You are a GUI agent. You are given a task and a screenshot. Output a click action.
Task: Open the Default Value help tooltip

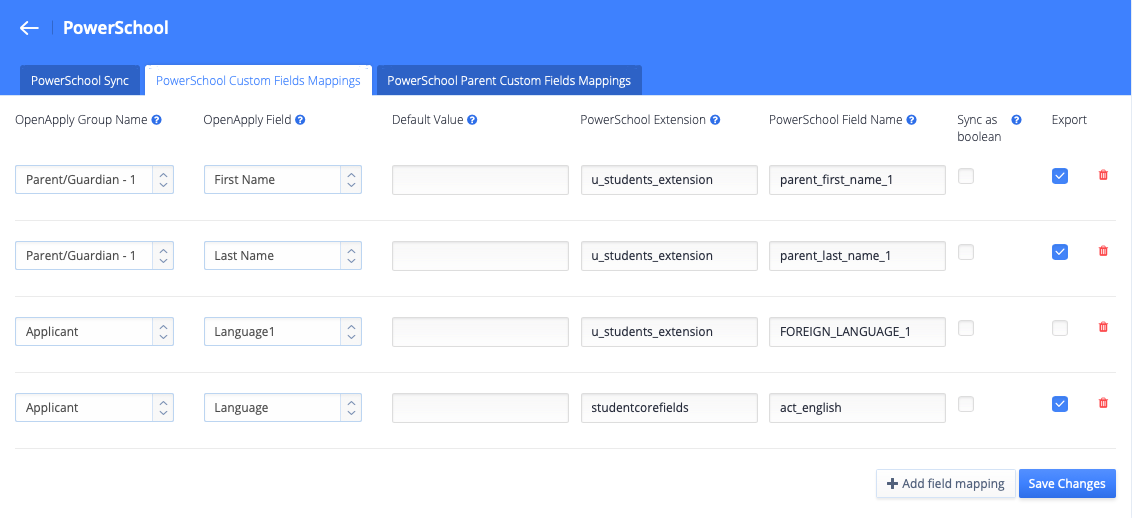click(472, 120)
